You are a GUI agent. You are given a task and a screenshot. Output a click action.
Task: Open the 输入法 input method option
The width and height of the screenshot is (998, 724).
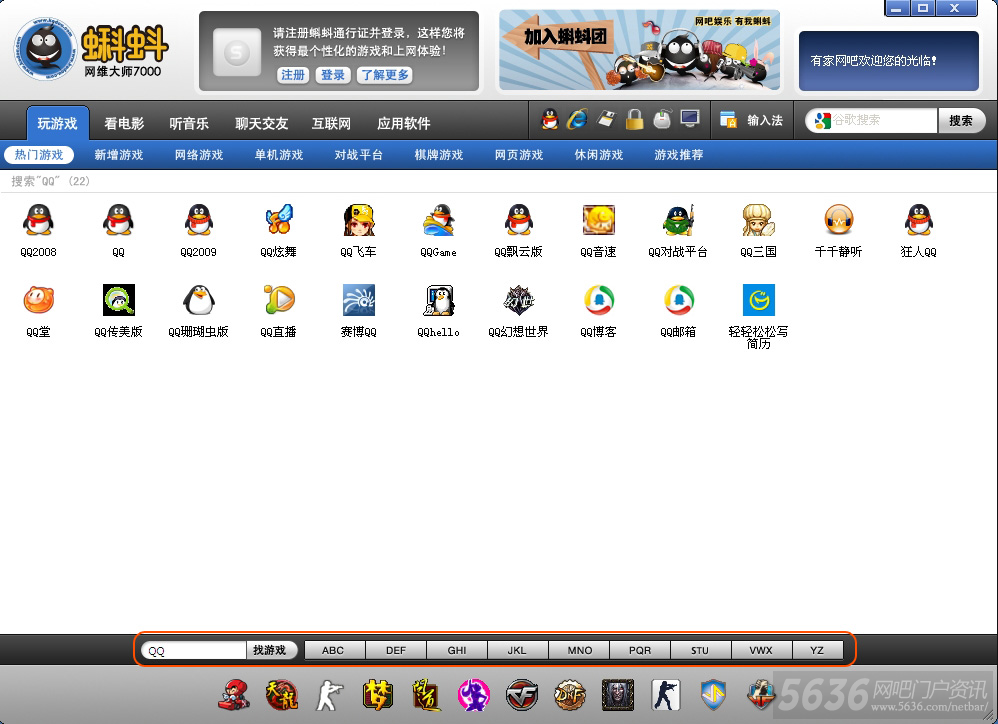click(752, 120)
